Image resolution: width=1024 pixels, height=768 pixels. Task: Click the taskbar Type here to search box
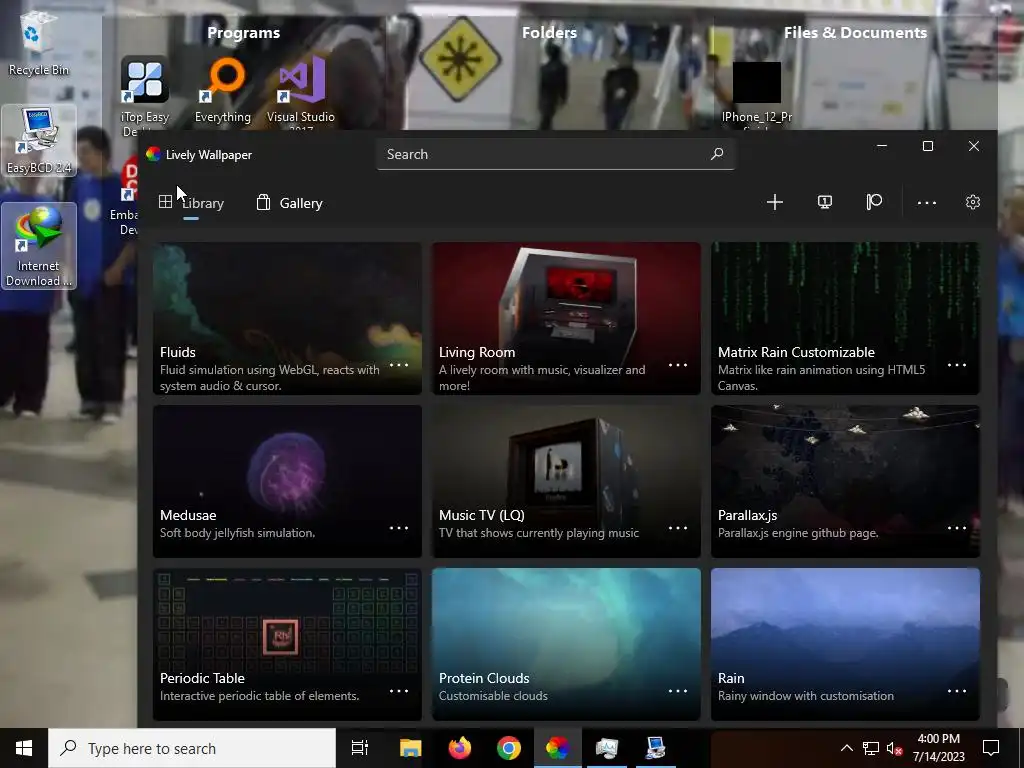(192, 748)
